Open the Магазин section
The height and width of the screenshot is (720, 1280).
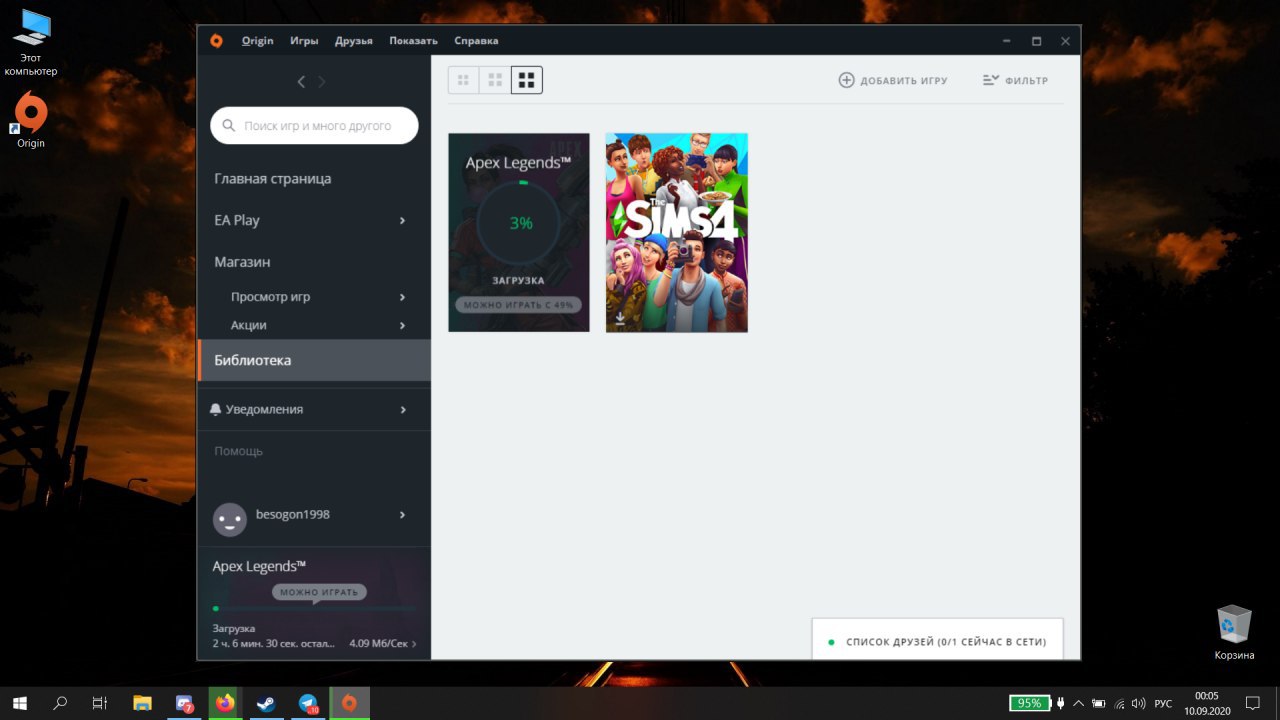point(242,262)
